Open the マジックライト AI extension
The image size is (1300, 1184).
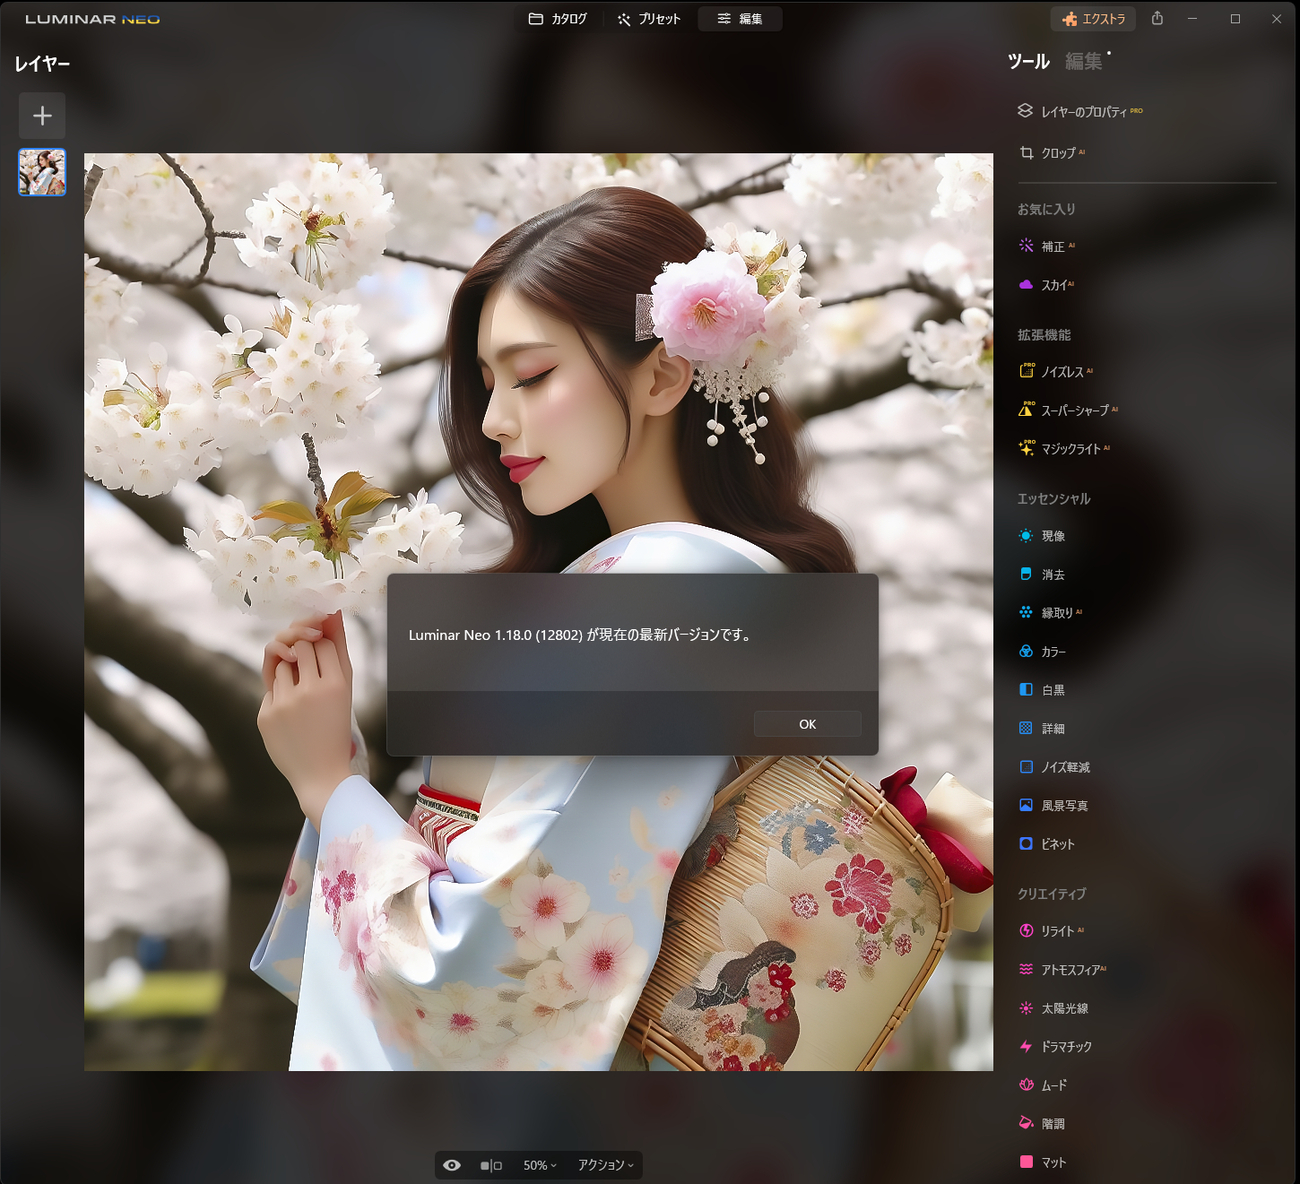click(x=1064, y=449)
